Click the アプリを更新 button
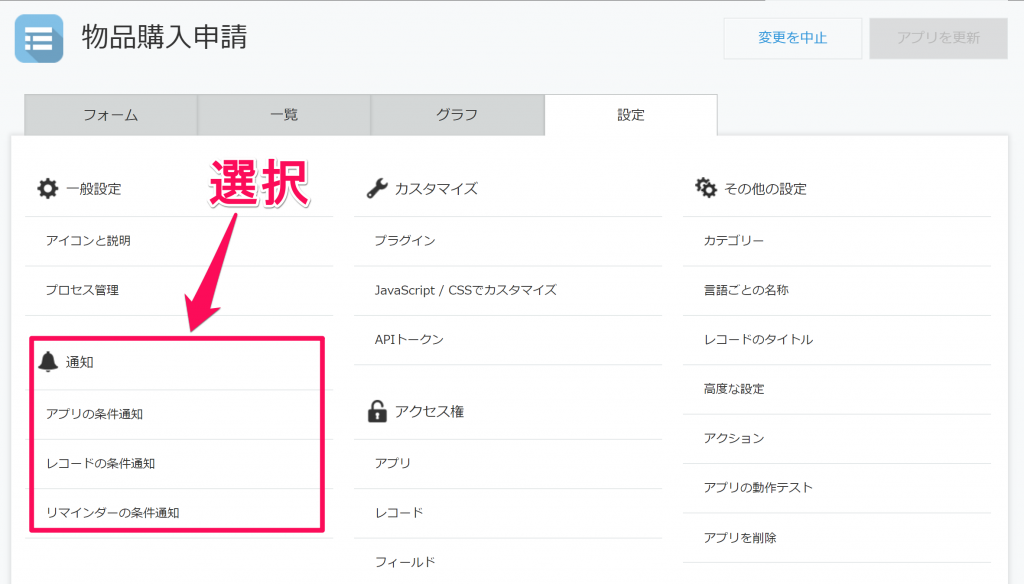This screenshot has width=1024, height=584. coord(938,39)
